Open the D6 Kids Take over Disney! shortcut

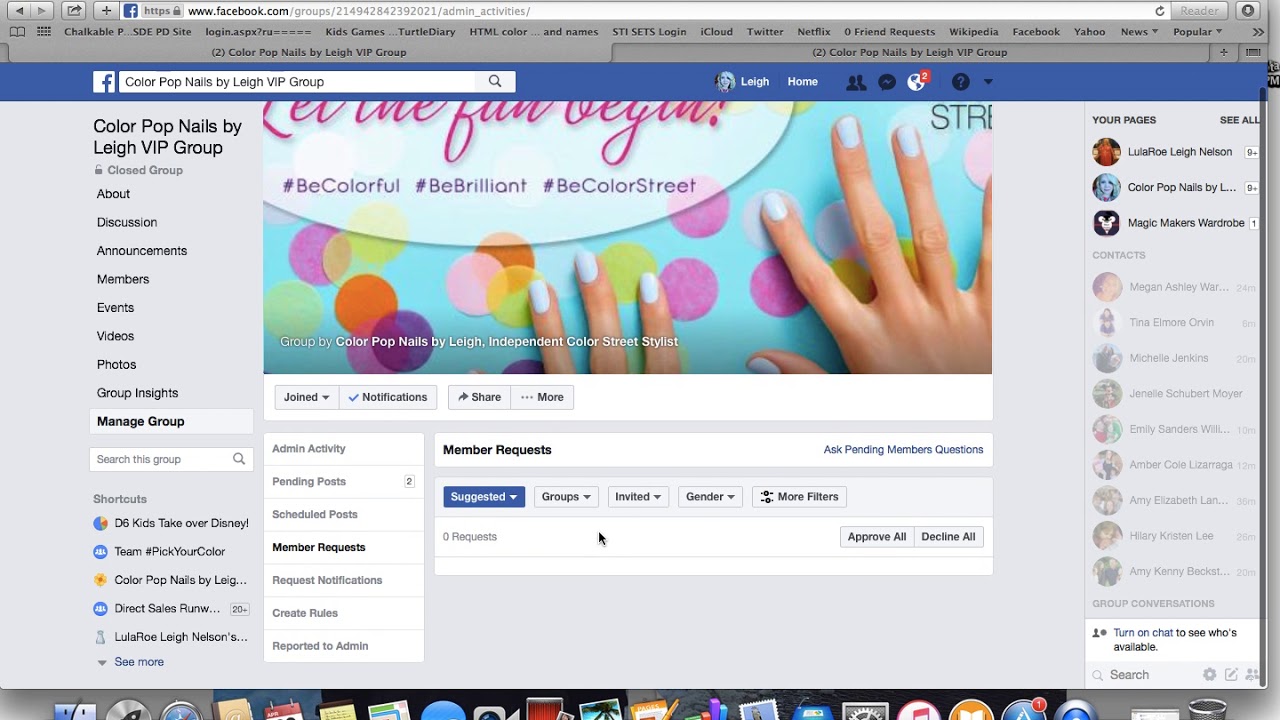[x=171, y=523]
